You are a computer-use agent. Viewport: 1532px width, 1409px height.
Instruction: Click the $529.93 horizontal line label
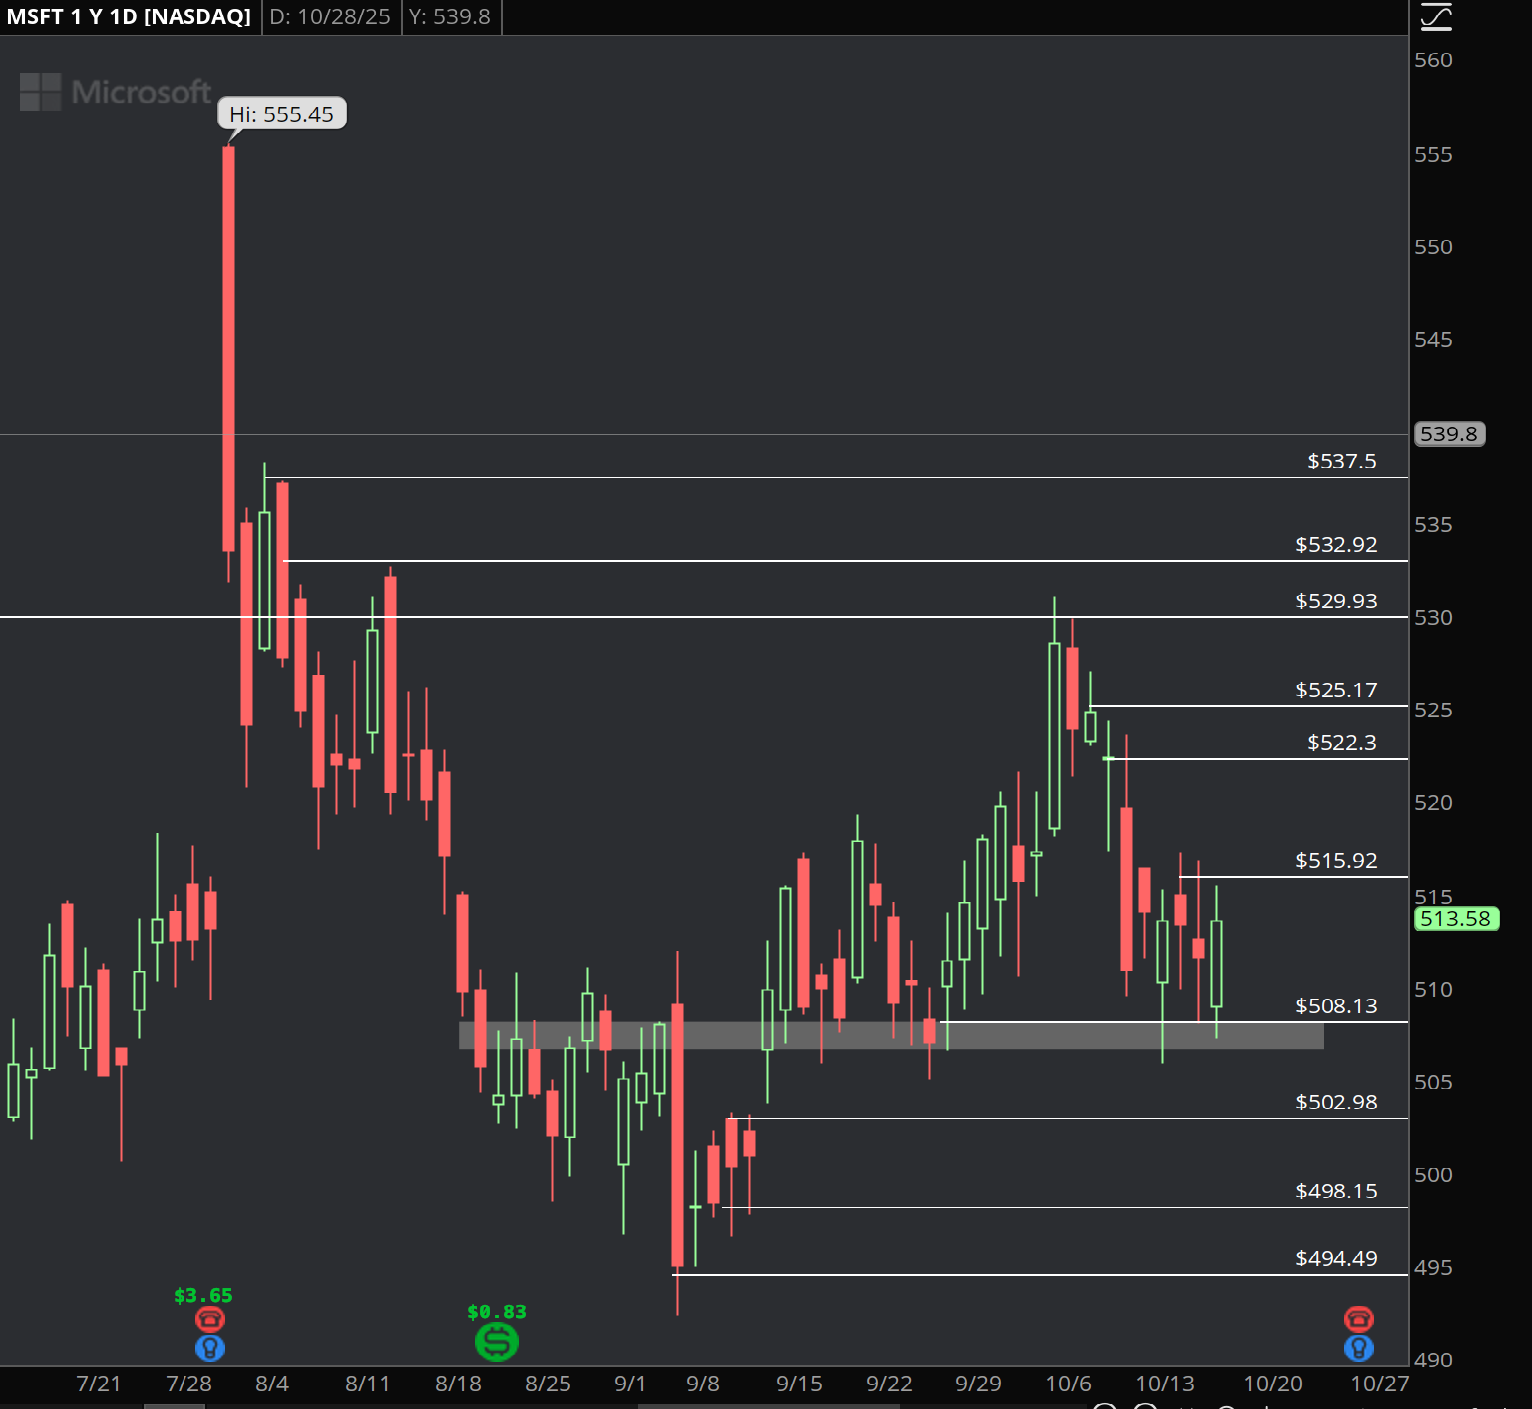coord(1336,601)
